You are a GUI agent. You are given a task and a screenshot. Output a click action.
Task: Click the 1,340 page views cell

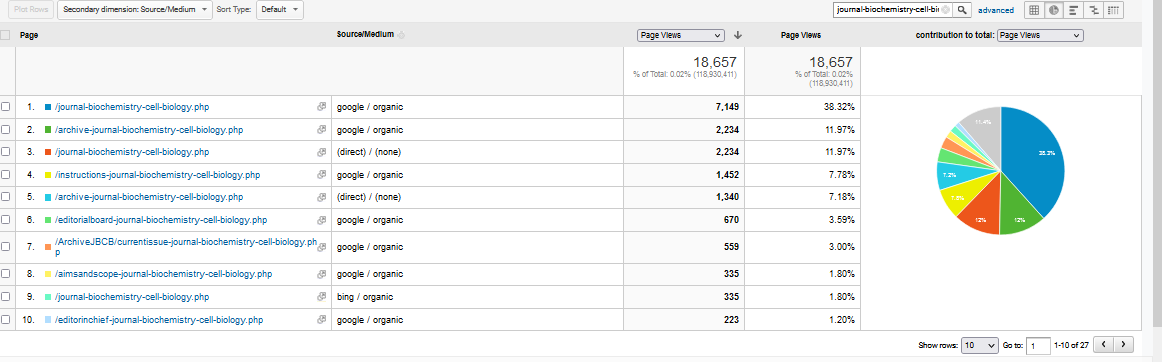coord(685,197)
